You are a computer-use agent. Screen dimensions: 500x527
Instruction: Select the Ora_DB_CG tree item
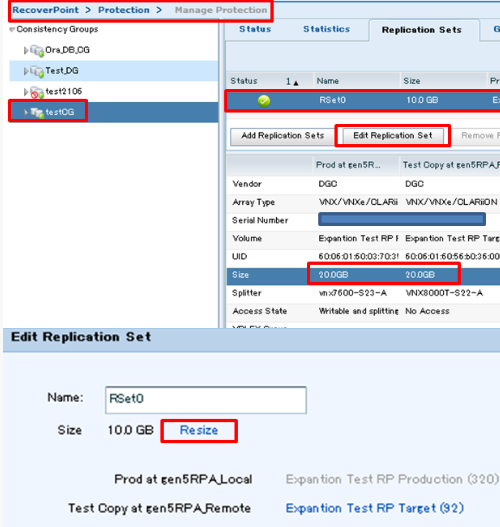[67, 50]
